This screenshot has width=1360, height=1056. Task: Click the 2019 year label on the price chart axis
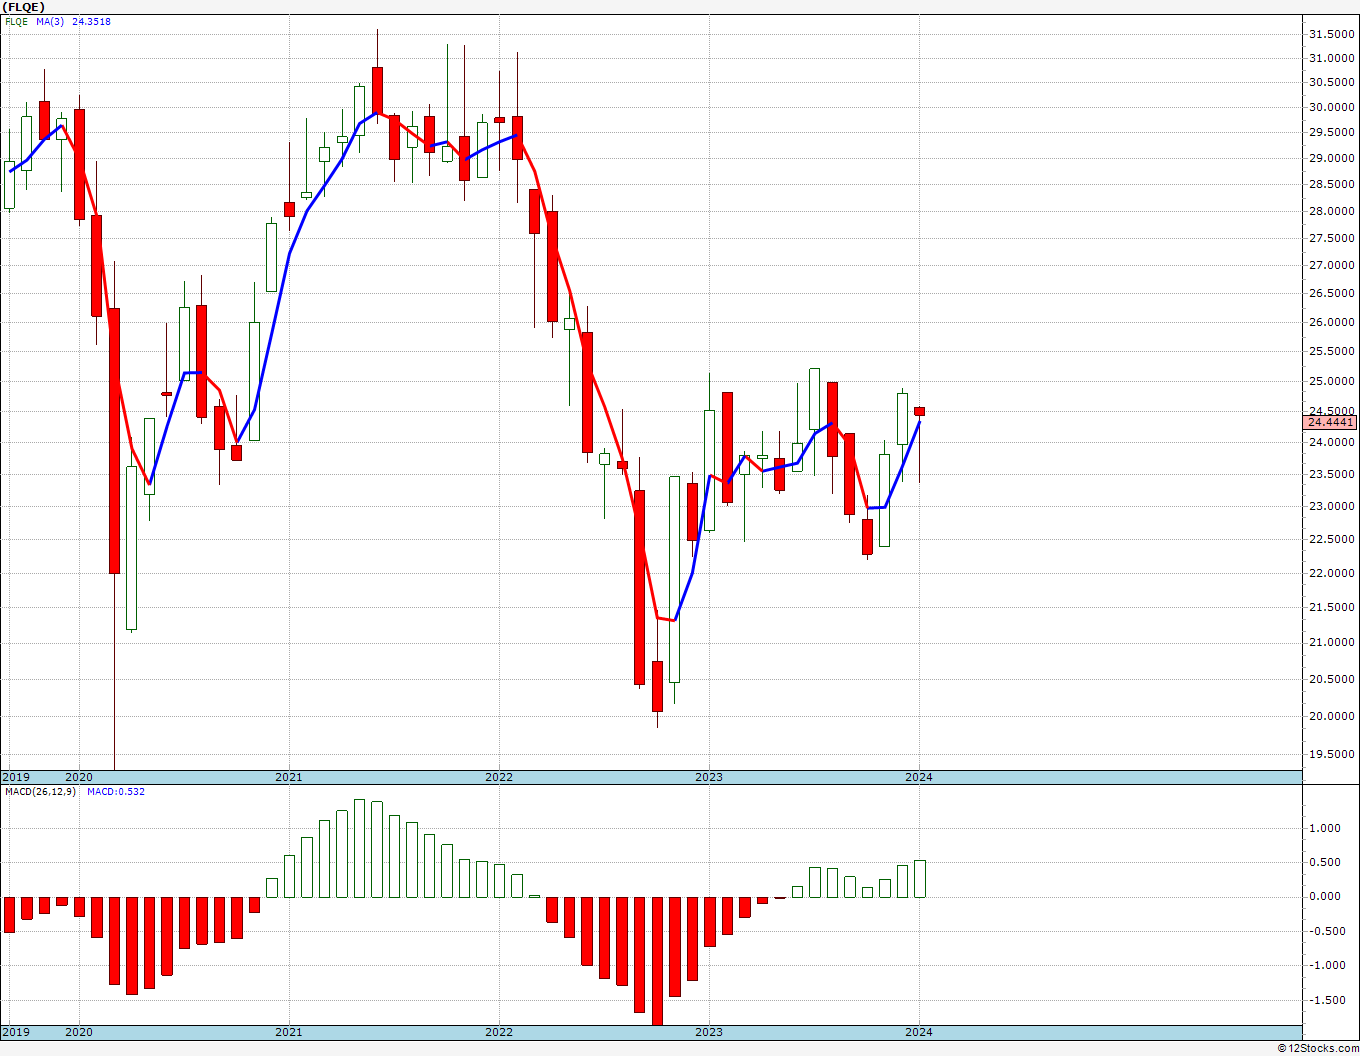(15, 777)
